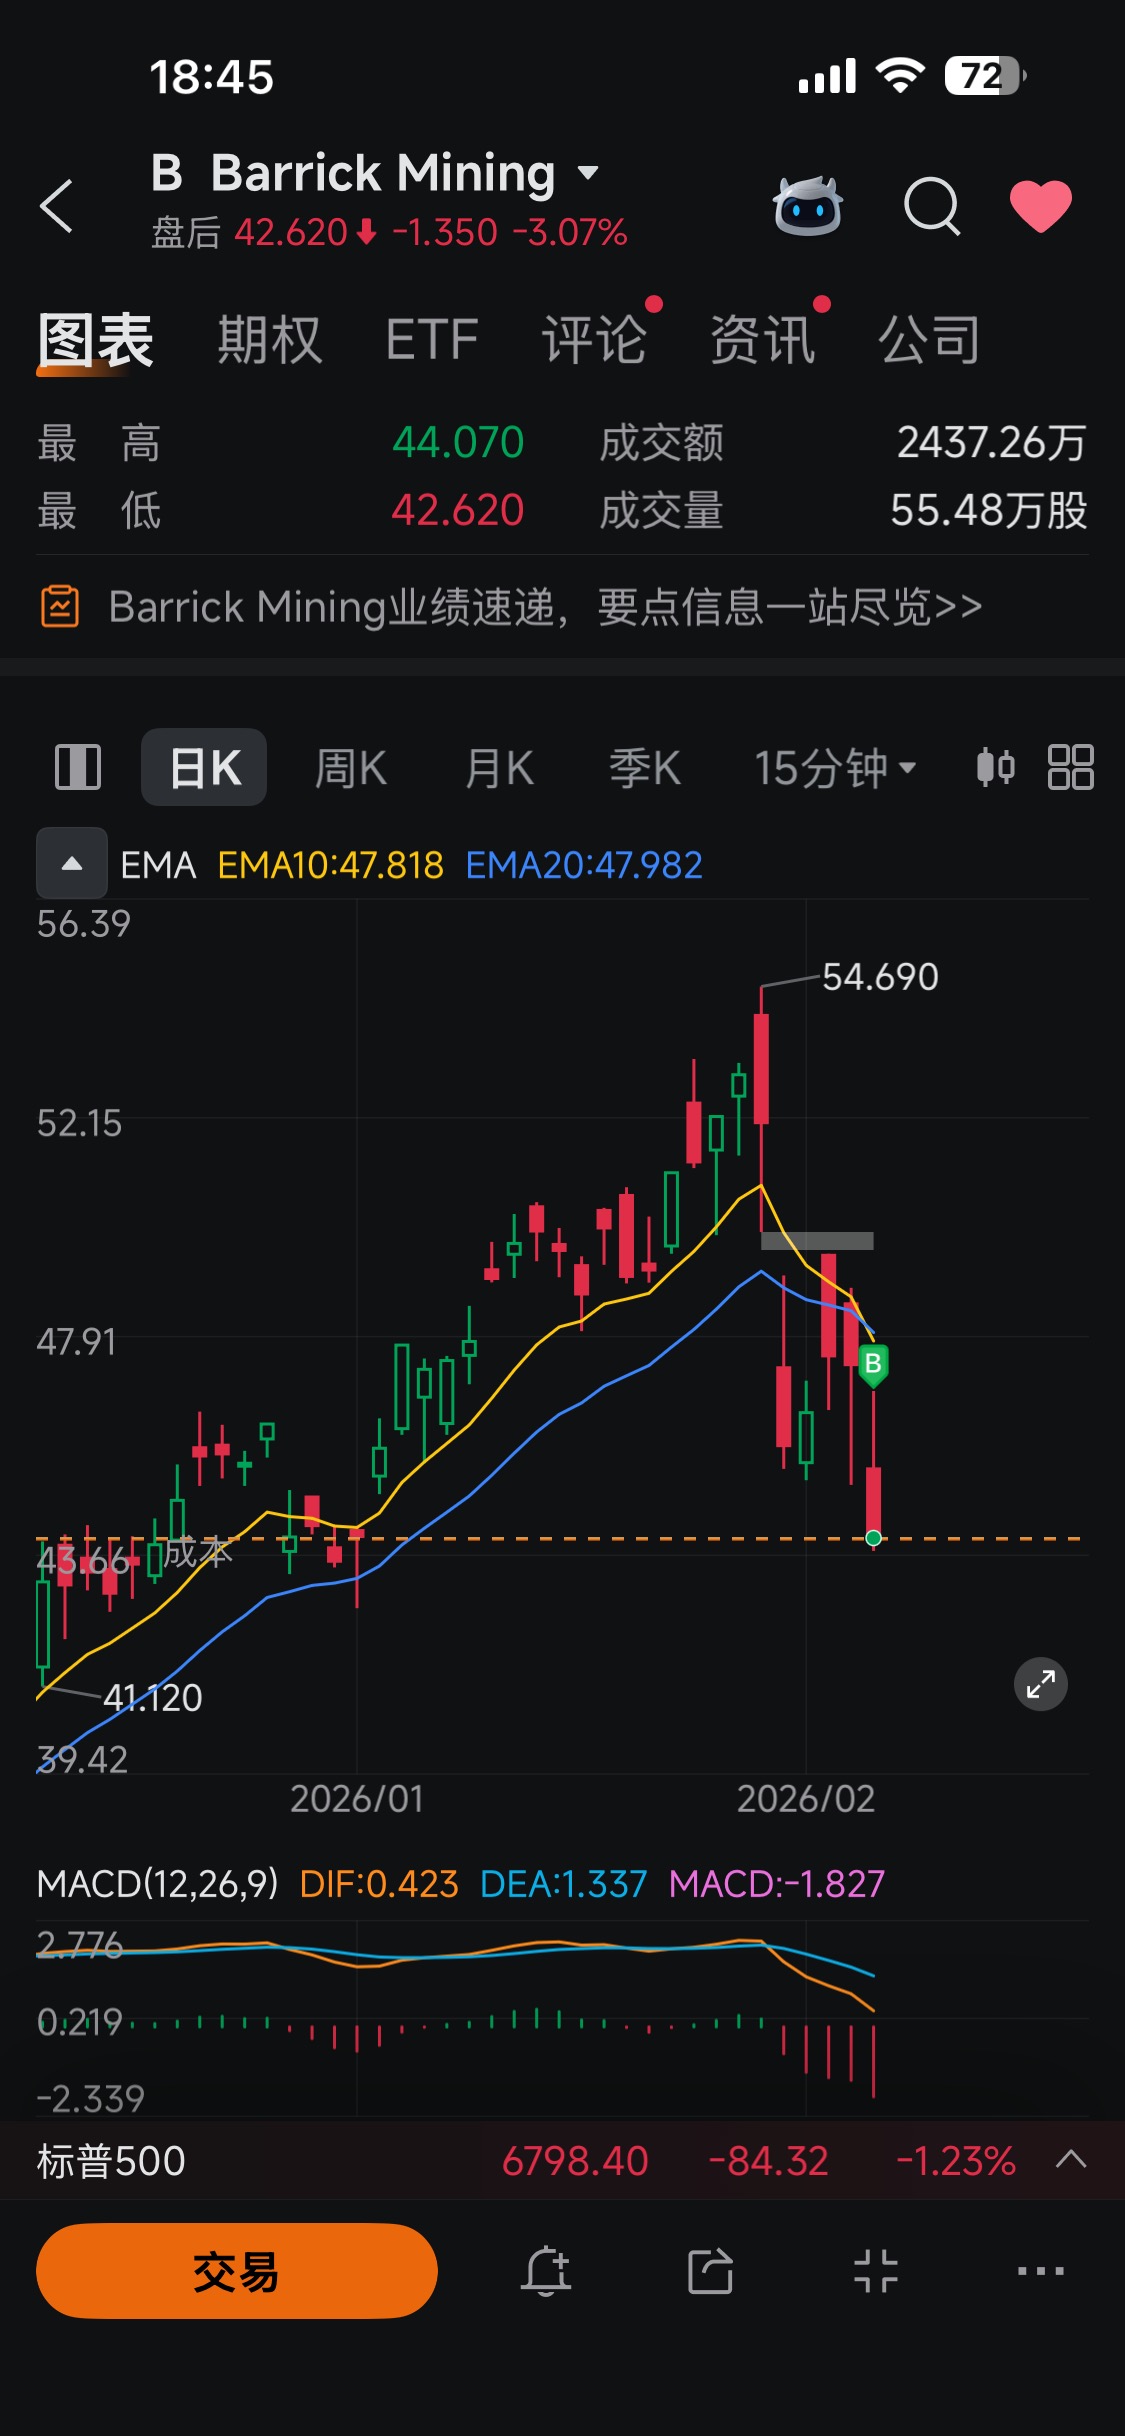Open the candlestick chart style icon

(x=995, y=768)
